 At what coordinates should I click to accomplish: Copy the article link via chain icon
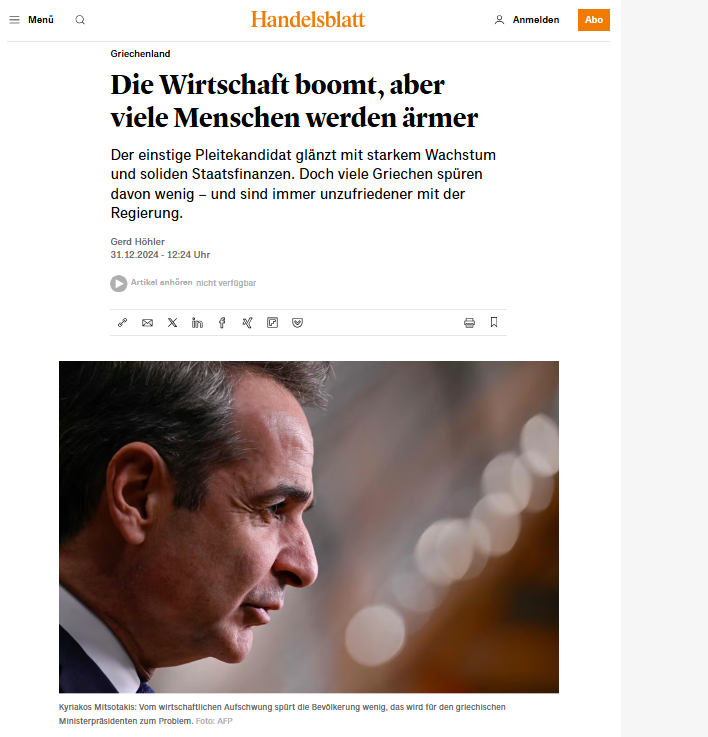point(122,322)
